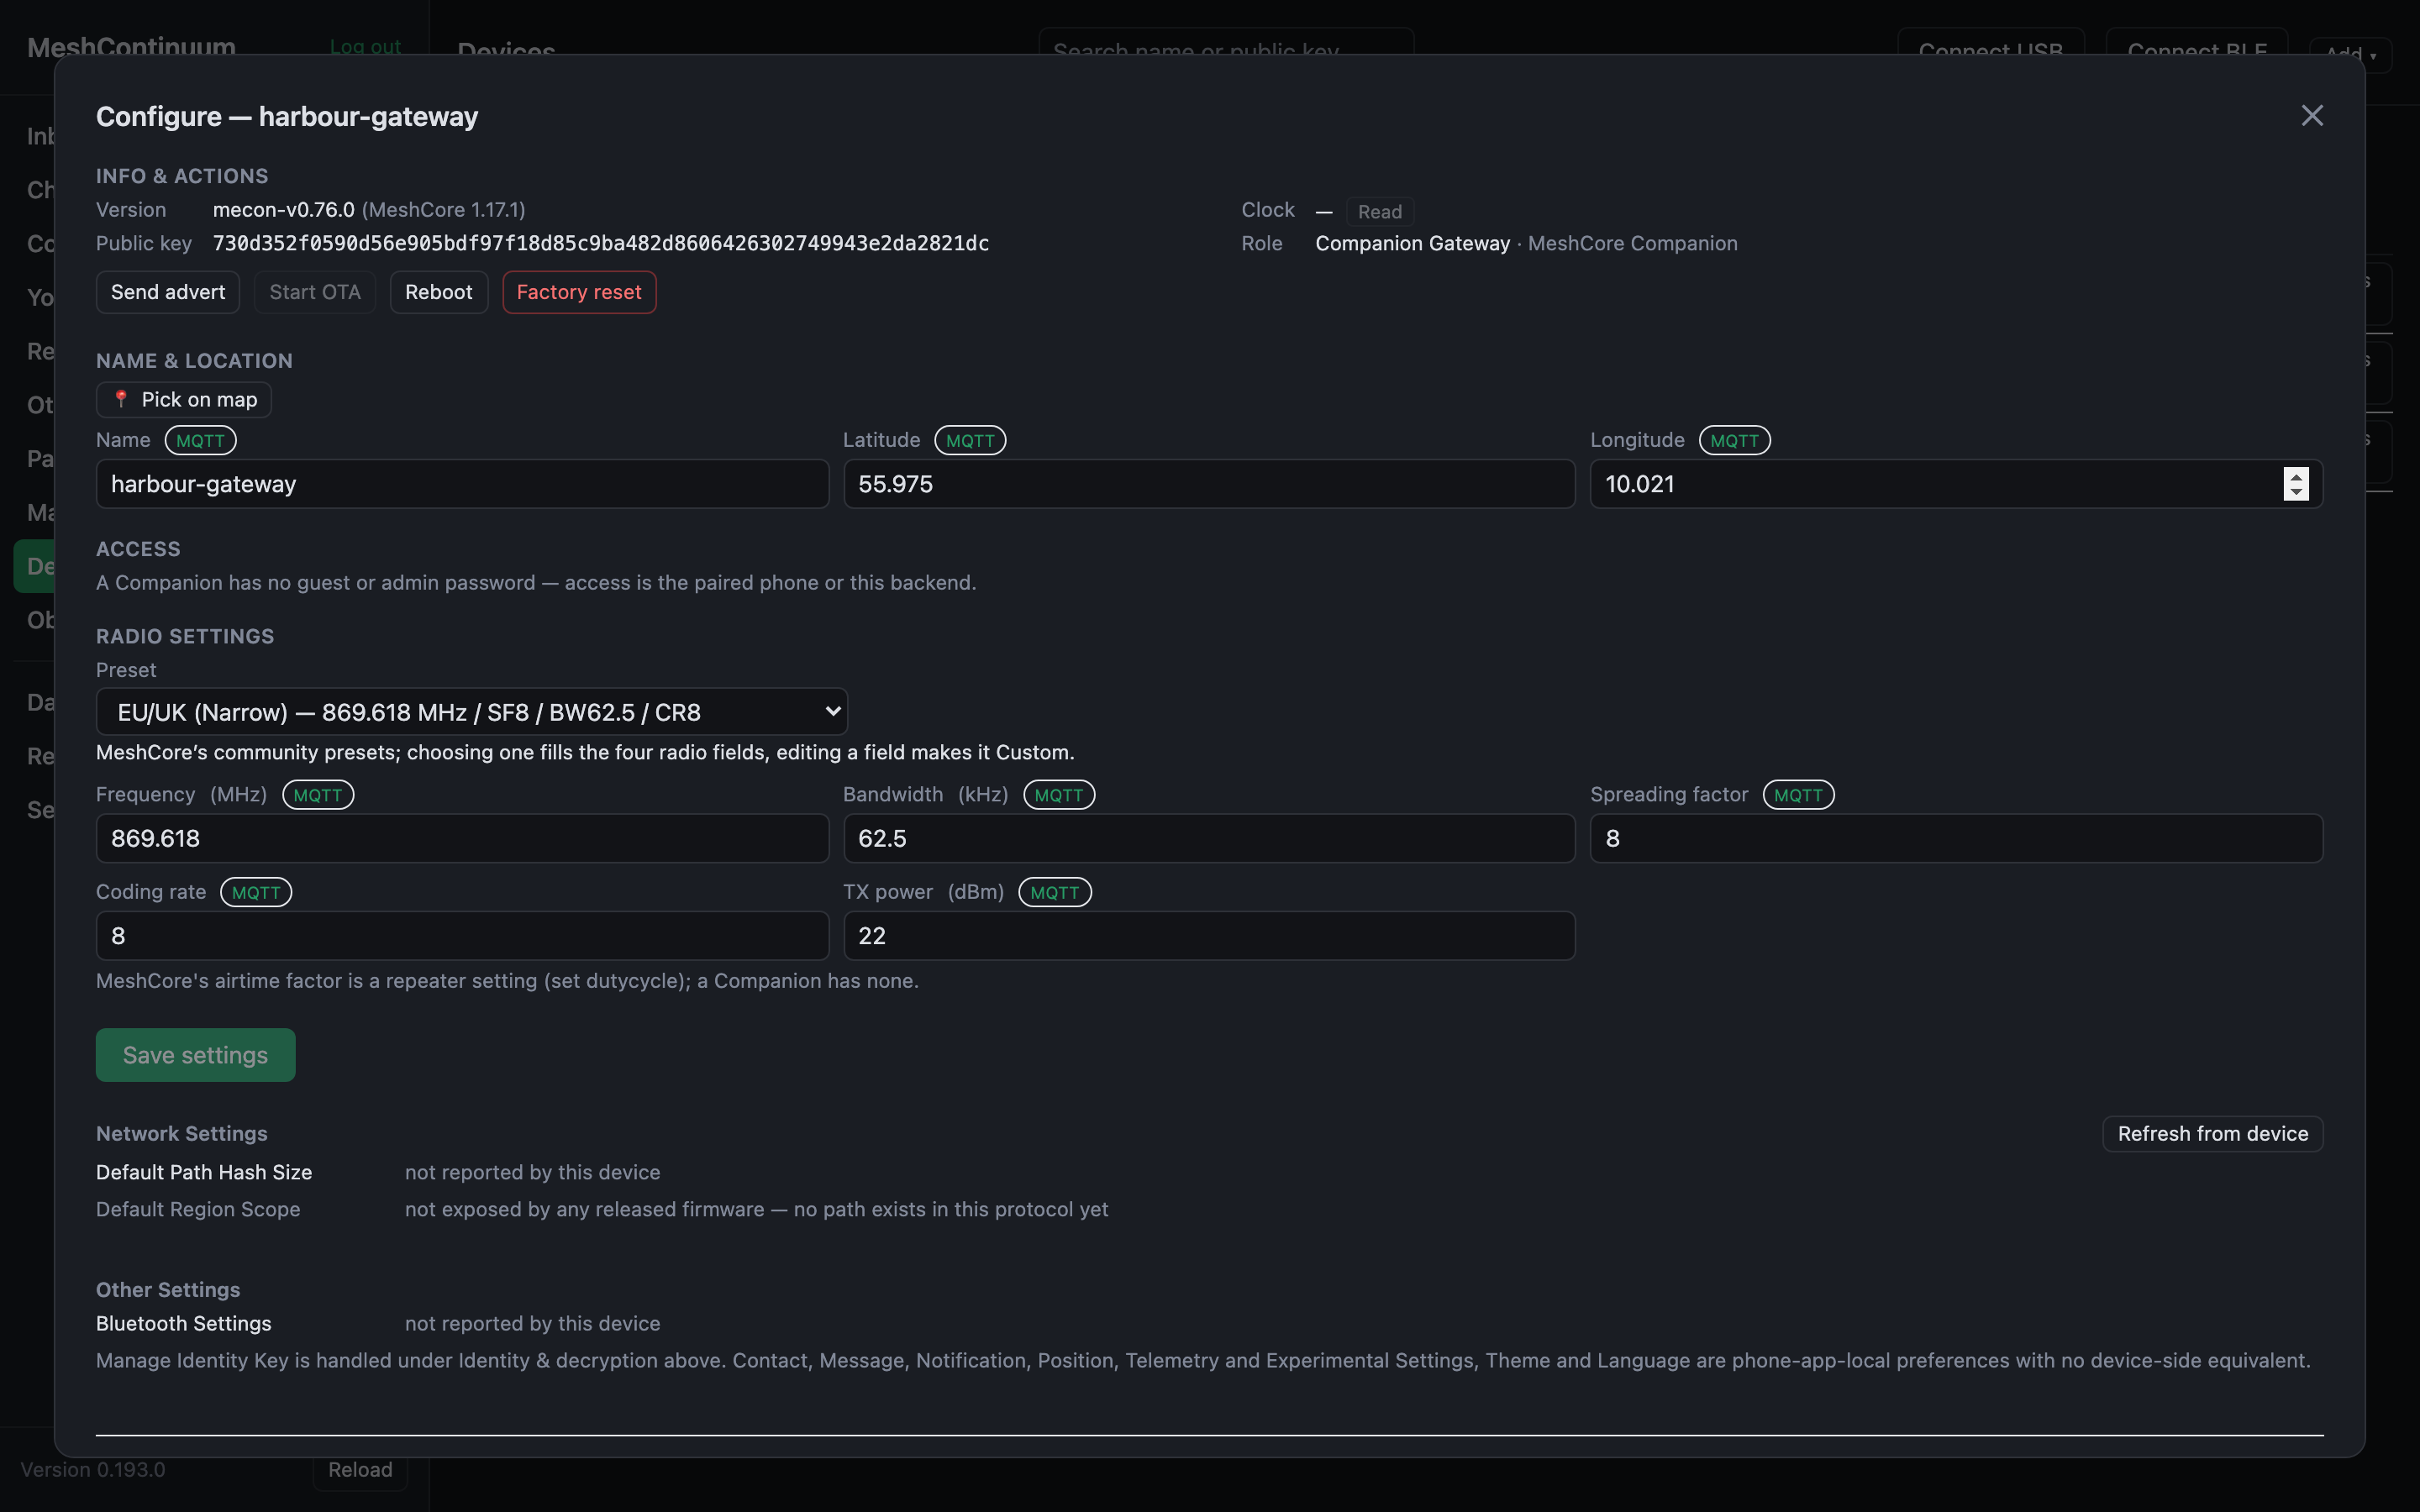Click the MQTT badge beside Frequency
This screenshot has width=2420, height=1512.
click(x=318, y=795)
